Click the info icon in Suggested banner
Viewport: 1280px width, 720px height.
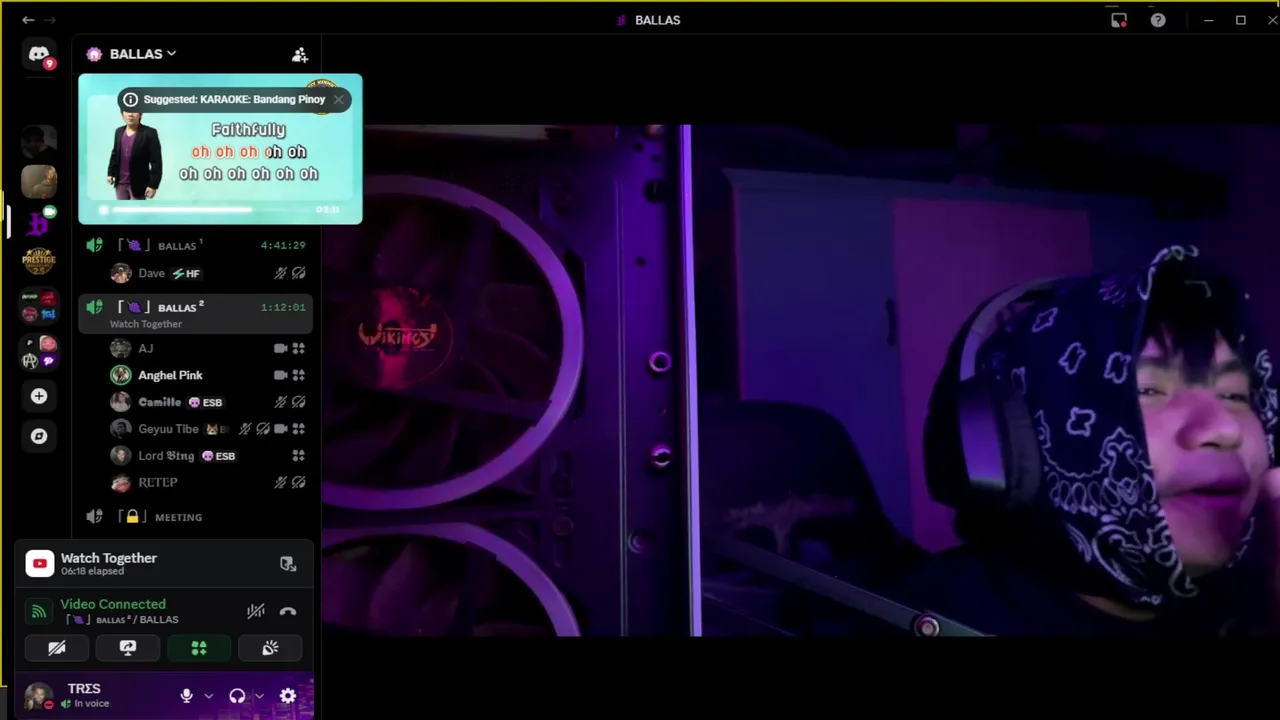click(x=130, y=100)
